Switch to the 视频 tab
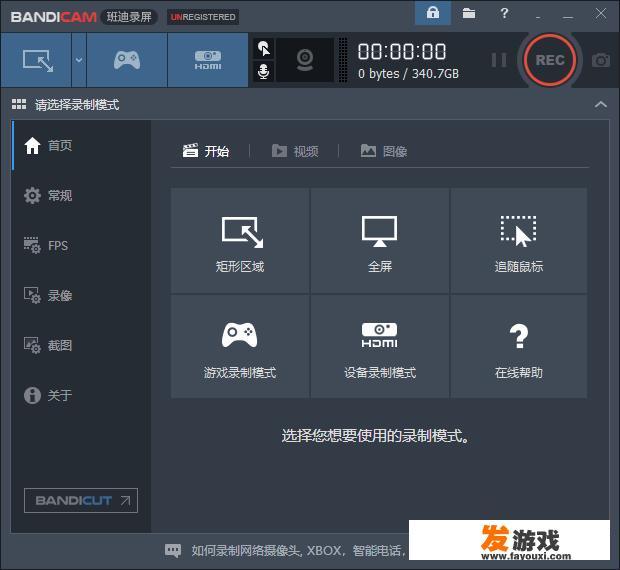This screenshot has height=570, width=620. (x=295, y=151)
